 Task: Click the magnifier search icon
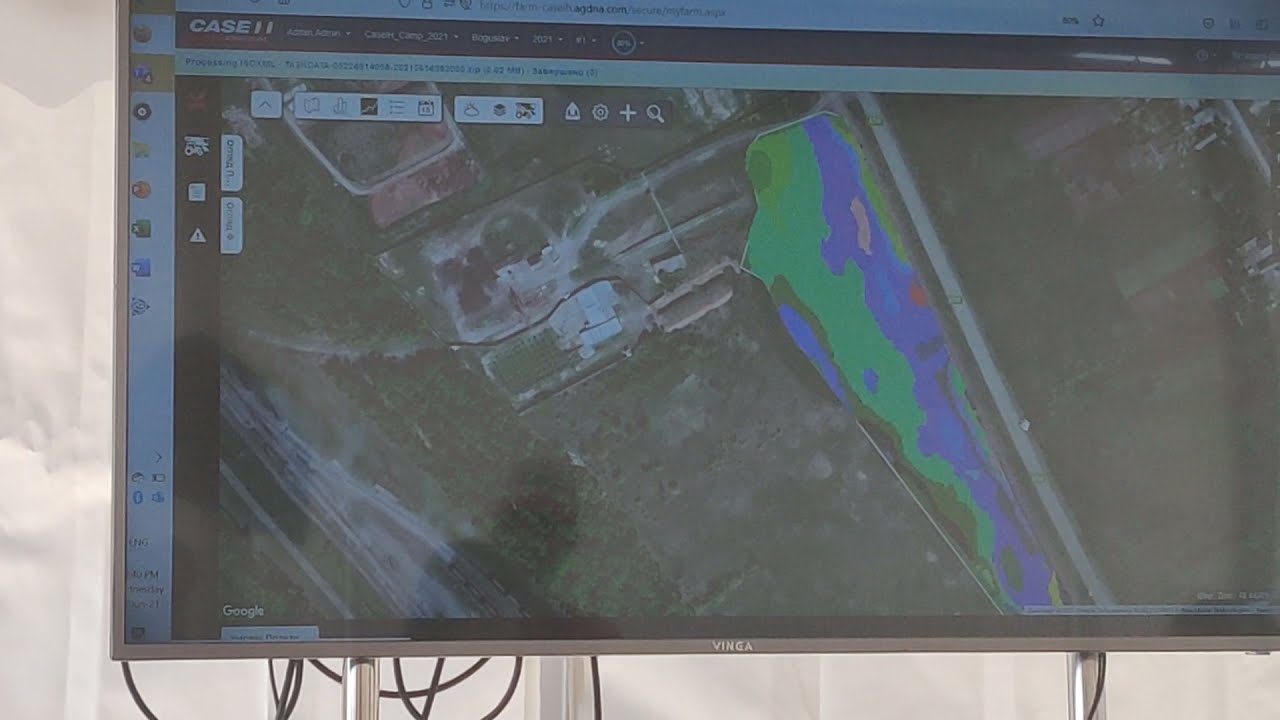tap(655, 114)
